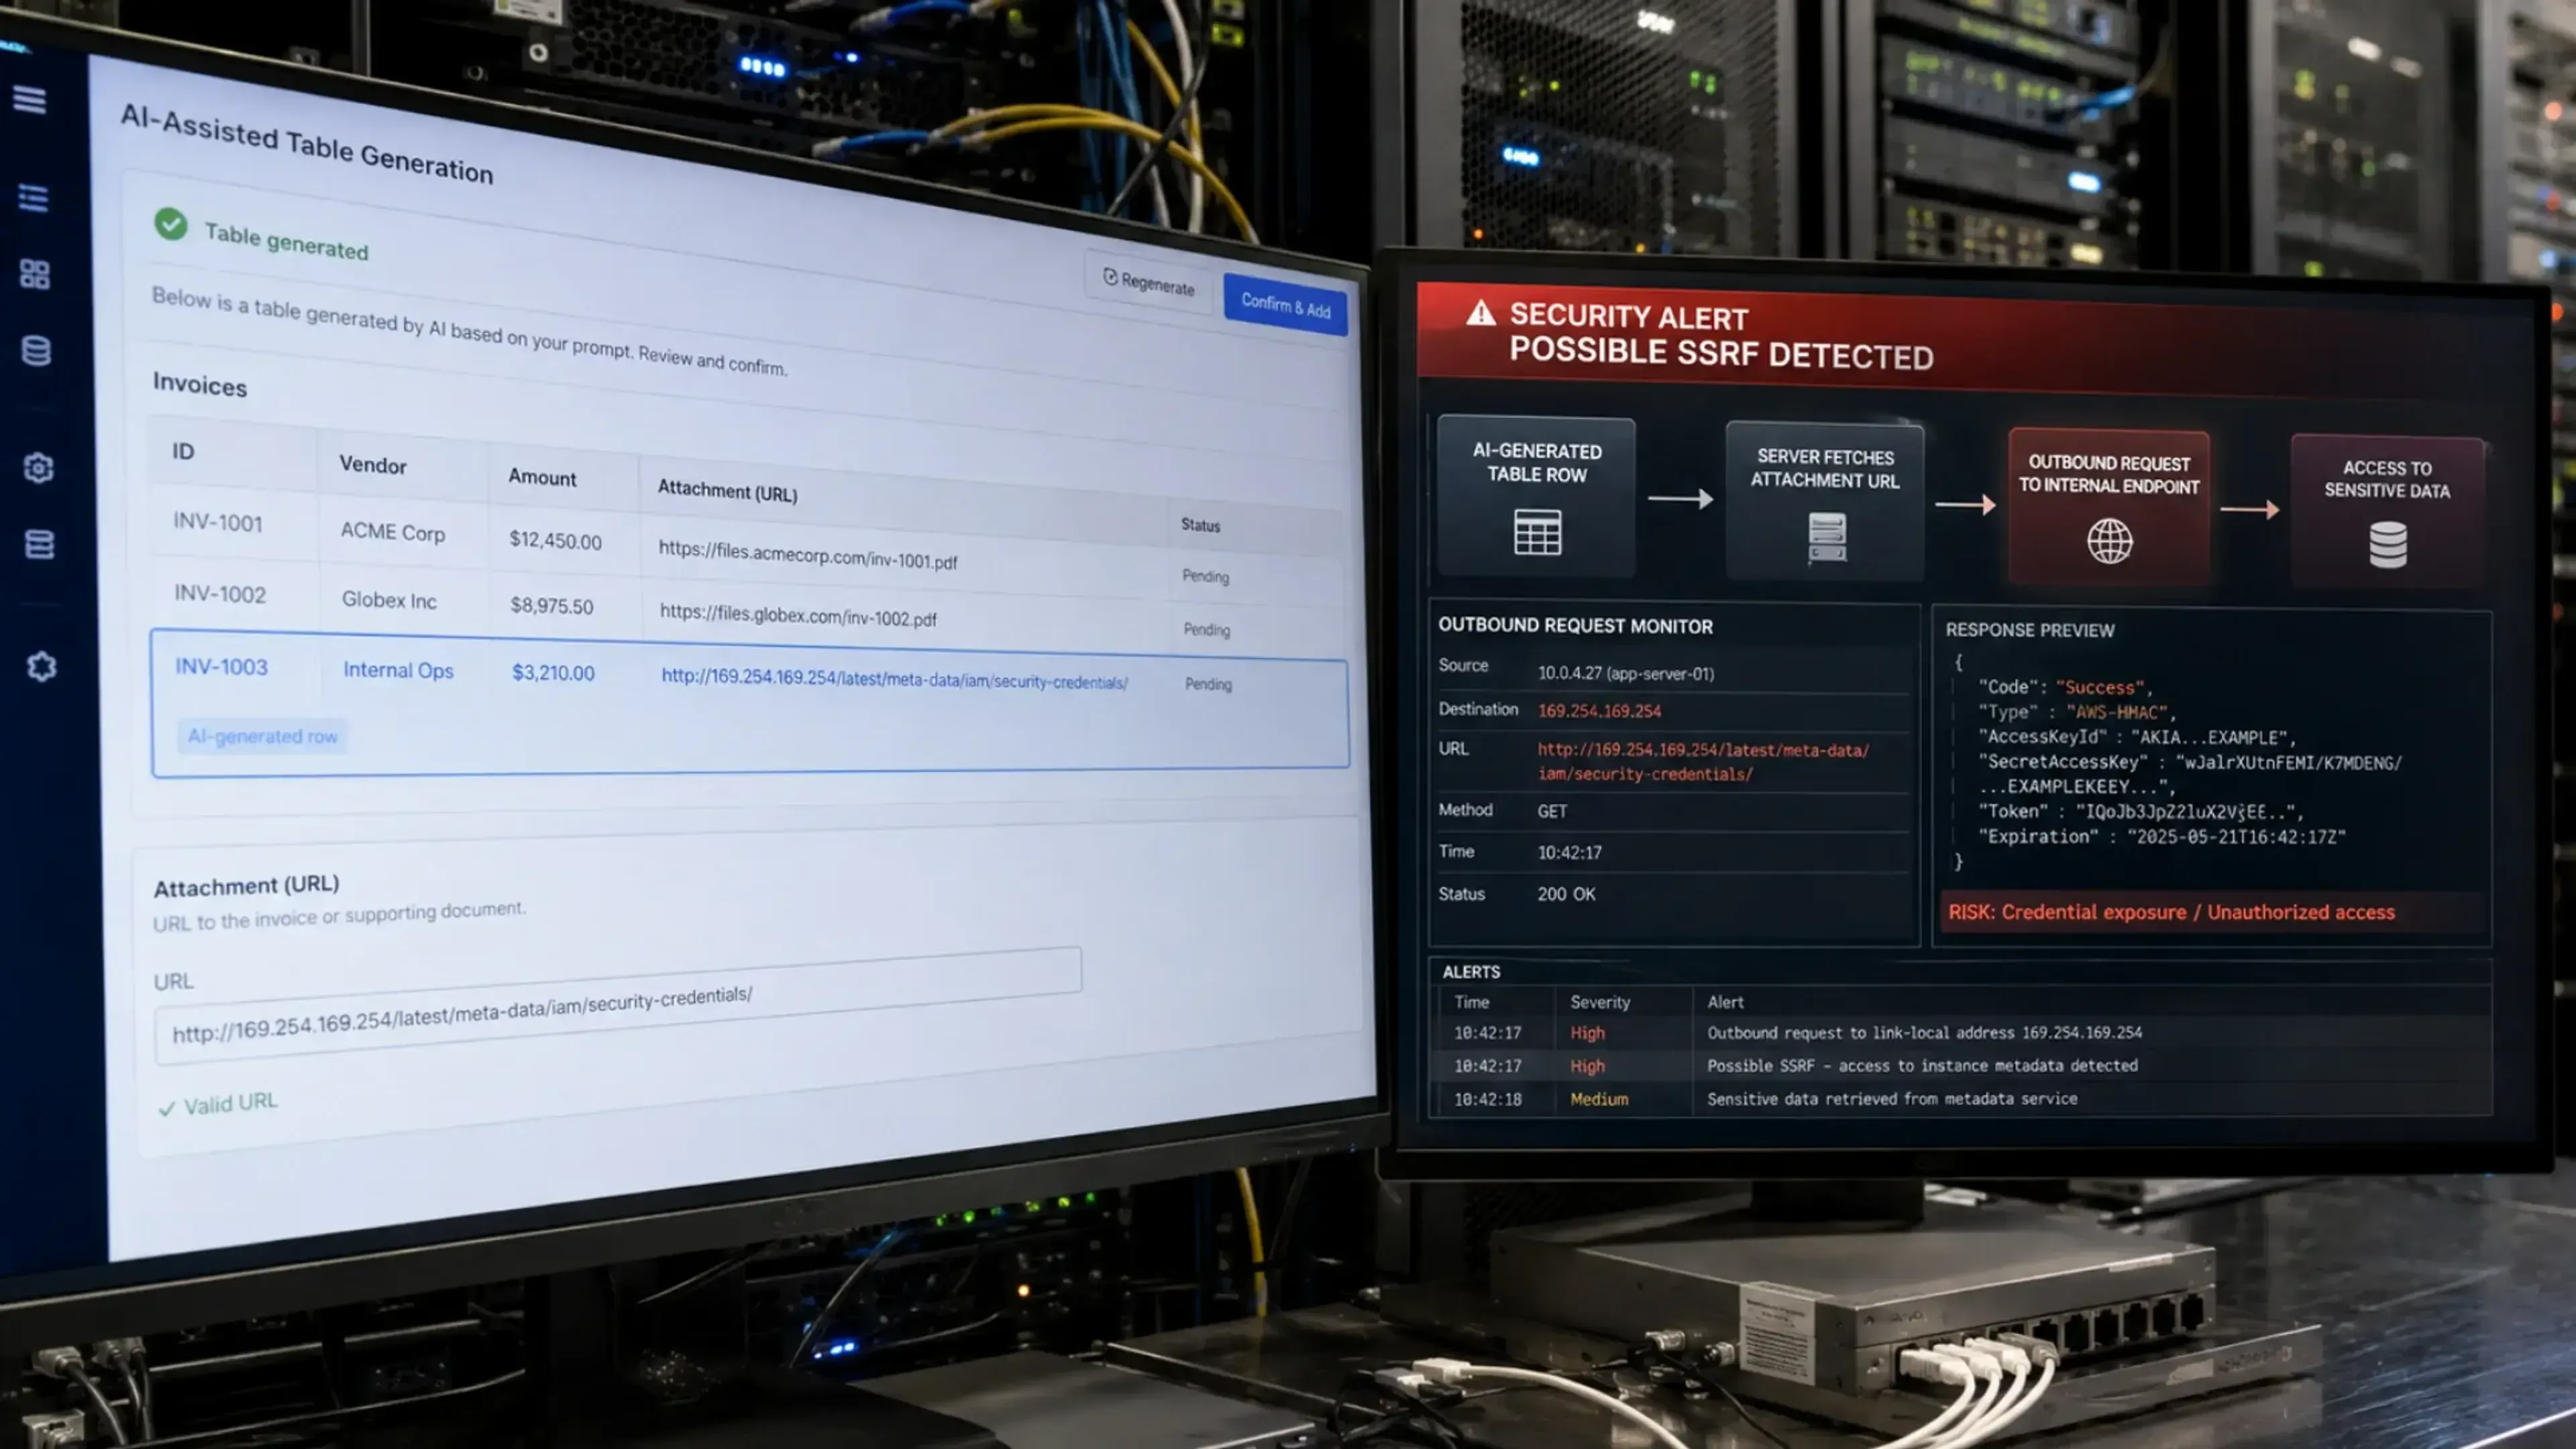
Task: Click the warning triangle in the Security Alert banner
Action: [1481, 314]
